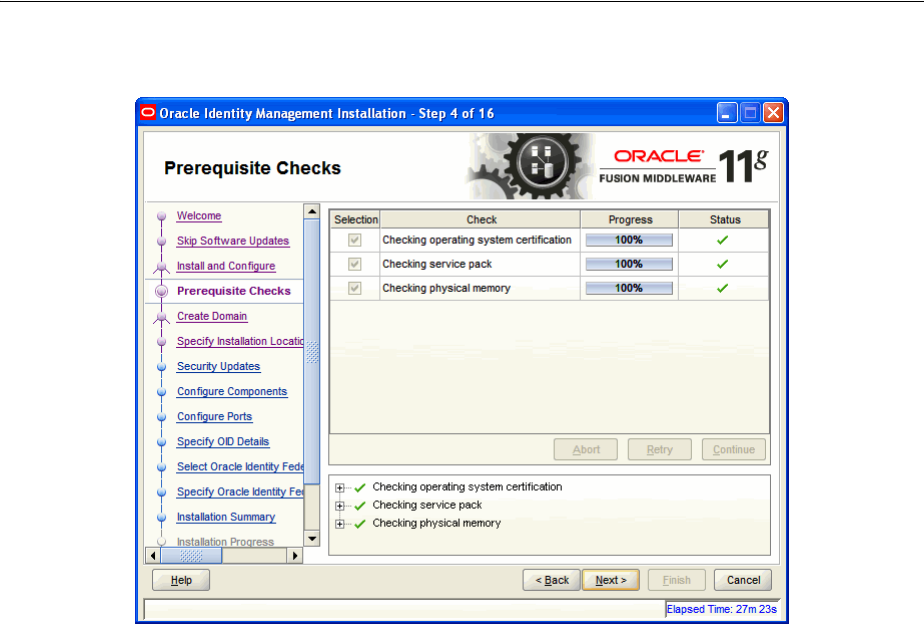Click the Back button
Screen dimensions: 924x624
[x=552, y=580]
